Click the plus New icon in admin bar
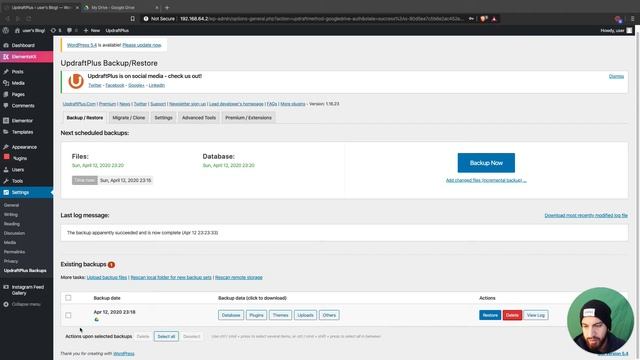This screenshot has width=640, height=360. pyautogui.click(x=86, y=30)
